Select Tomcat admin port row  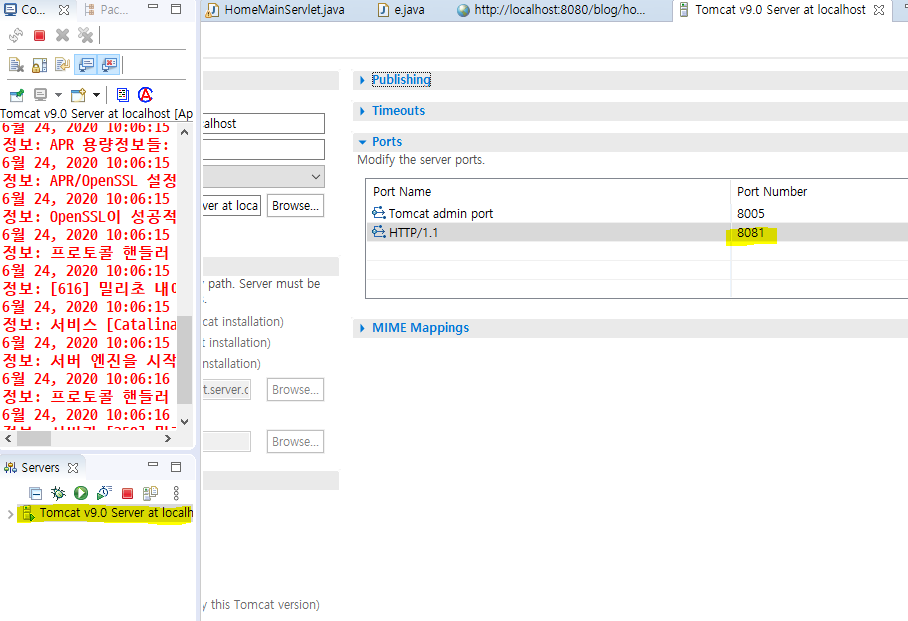click(637, 213)
